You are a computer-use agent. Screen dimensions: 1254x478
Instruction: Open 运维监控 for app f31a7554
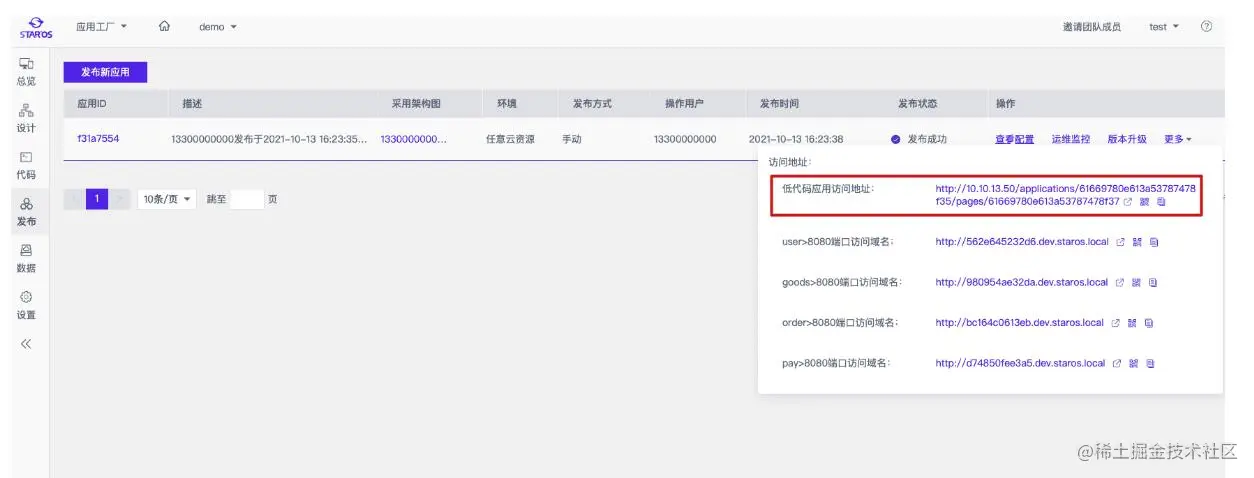click(1070, 139)
